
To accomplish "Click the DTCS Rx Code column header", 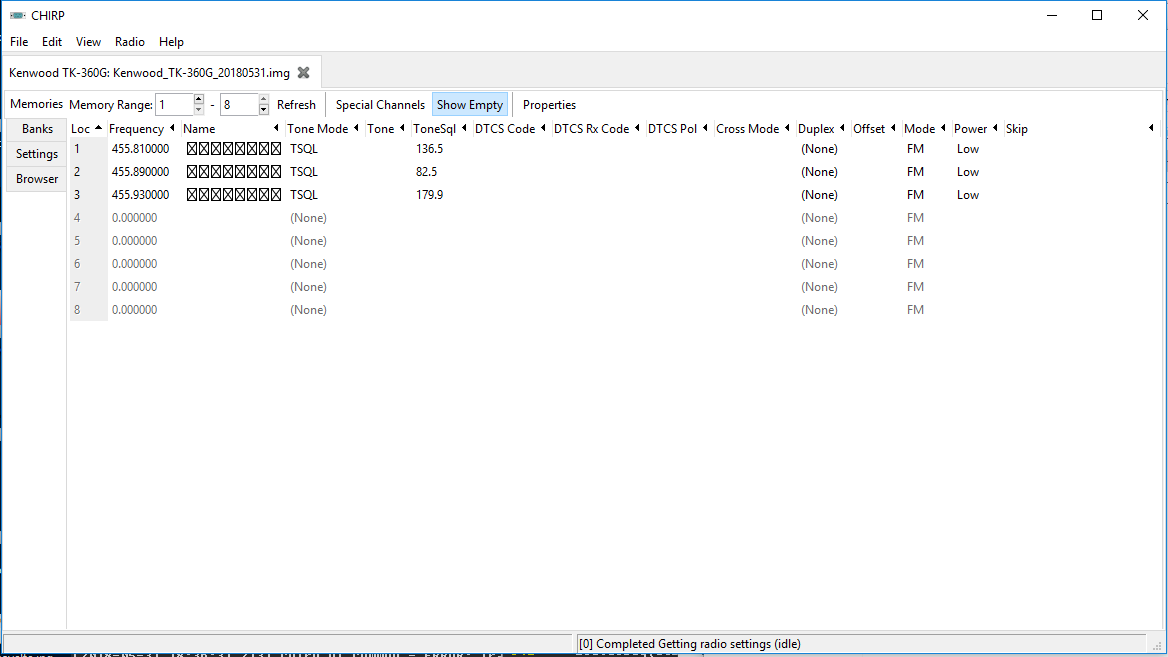I will pyautogui.click(x=597, y=129).
